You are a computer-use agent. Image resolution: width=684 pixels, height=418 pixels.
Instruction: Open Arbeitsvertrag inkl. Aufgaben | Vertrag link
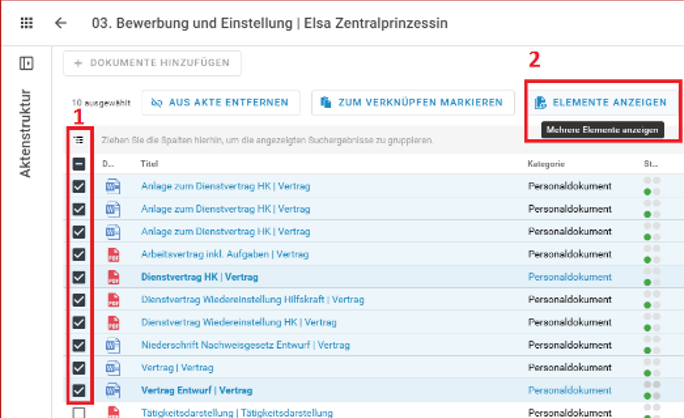(225, 254)
